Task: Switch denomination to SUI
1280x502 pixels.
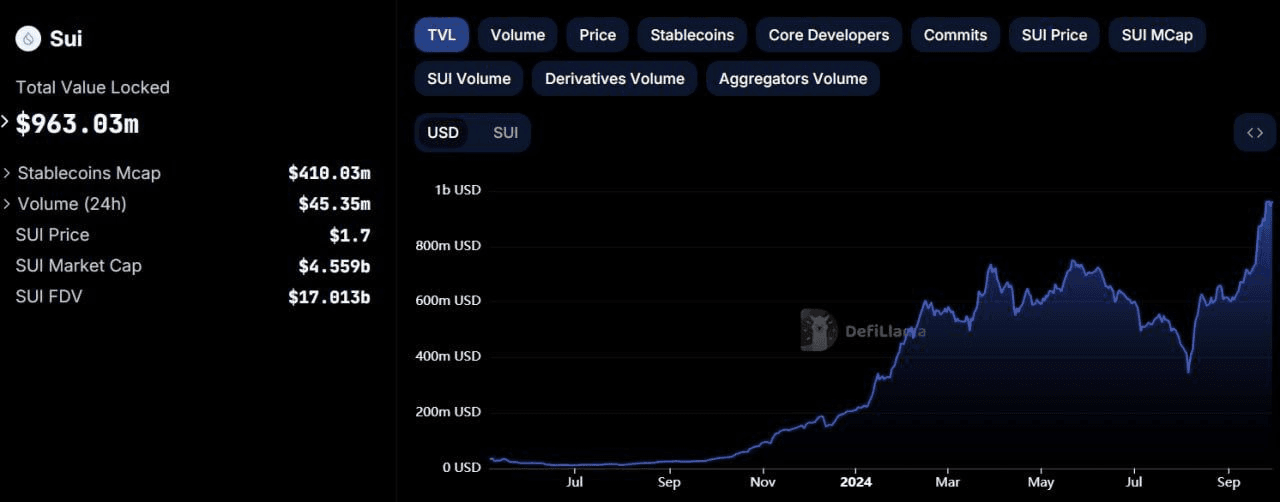Action: click(506, 132)
